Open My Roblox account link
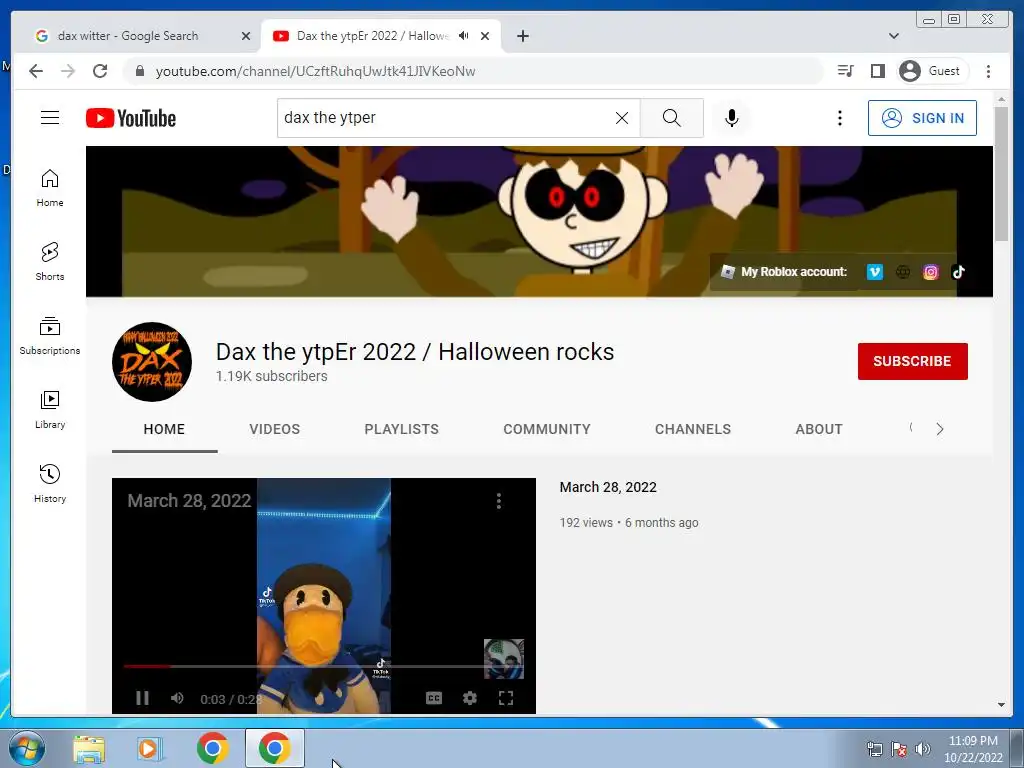1024x768 pixels. tap(784, 272)
